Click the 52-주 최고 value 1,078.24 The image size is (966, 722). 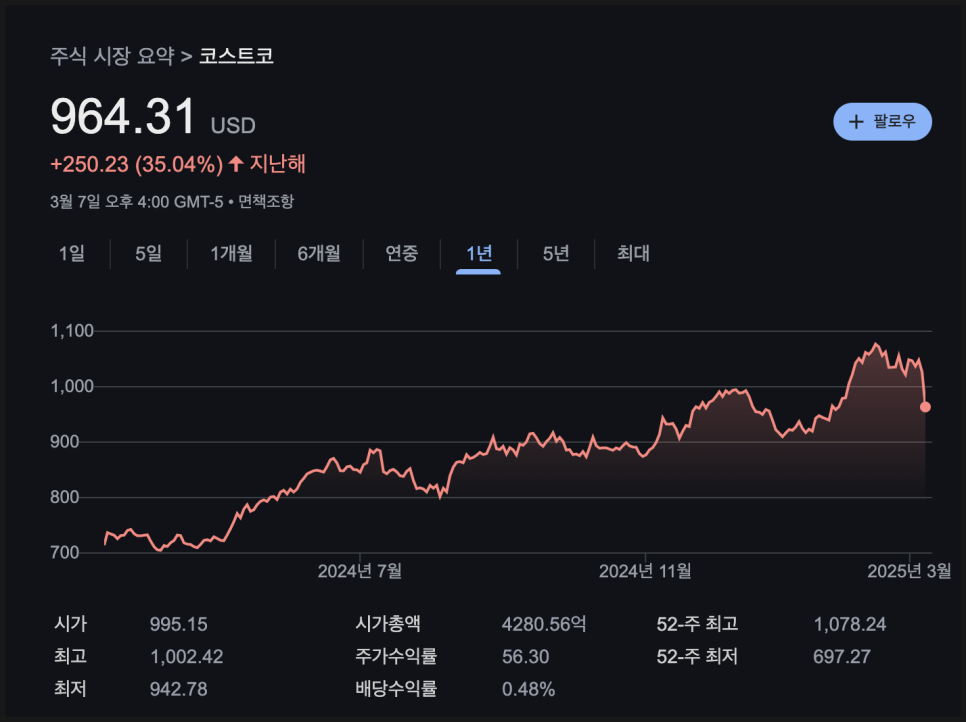850,624
